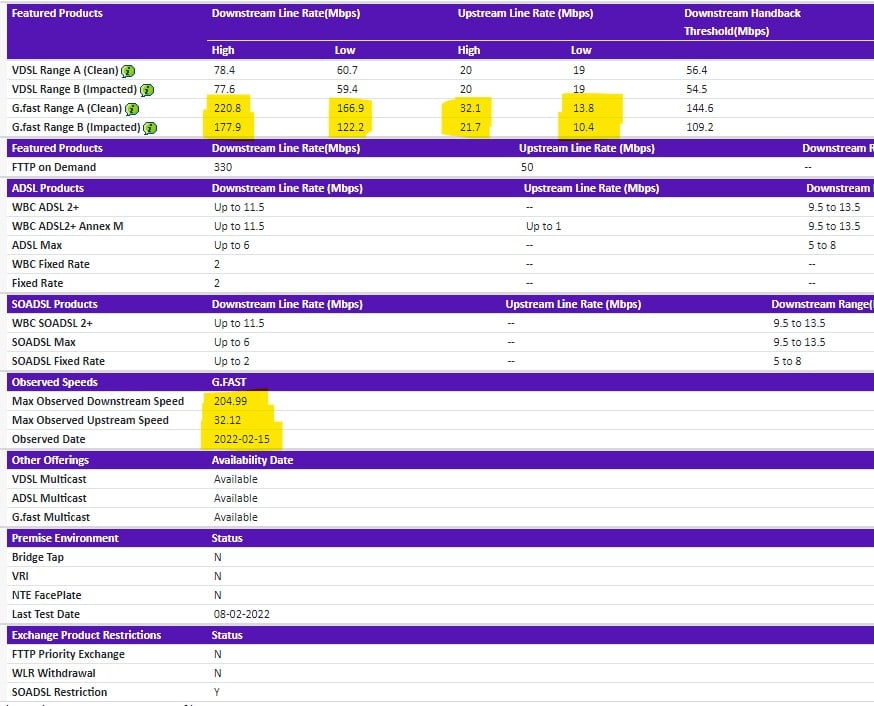Click the Featured Products header at top
This screenshot has height=706, width=874.
(57, 14)
